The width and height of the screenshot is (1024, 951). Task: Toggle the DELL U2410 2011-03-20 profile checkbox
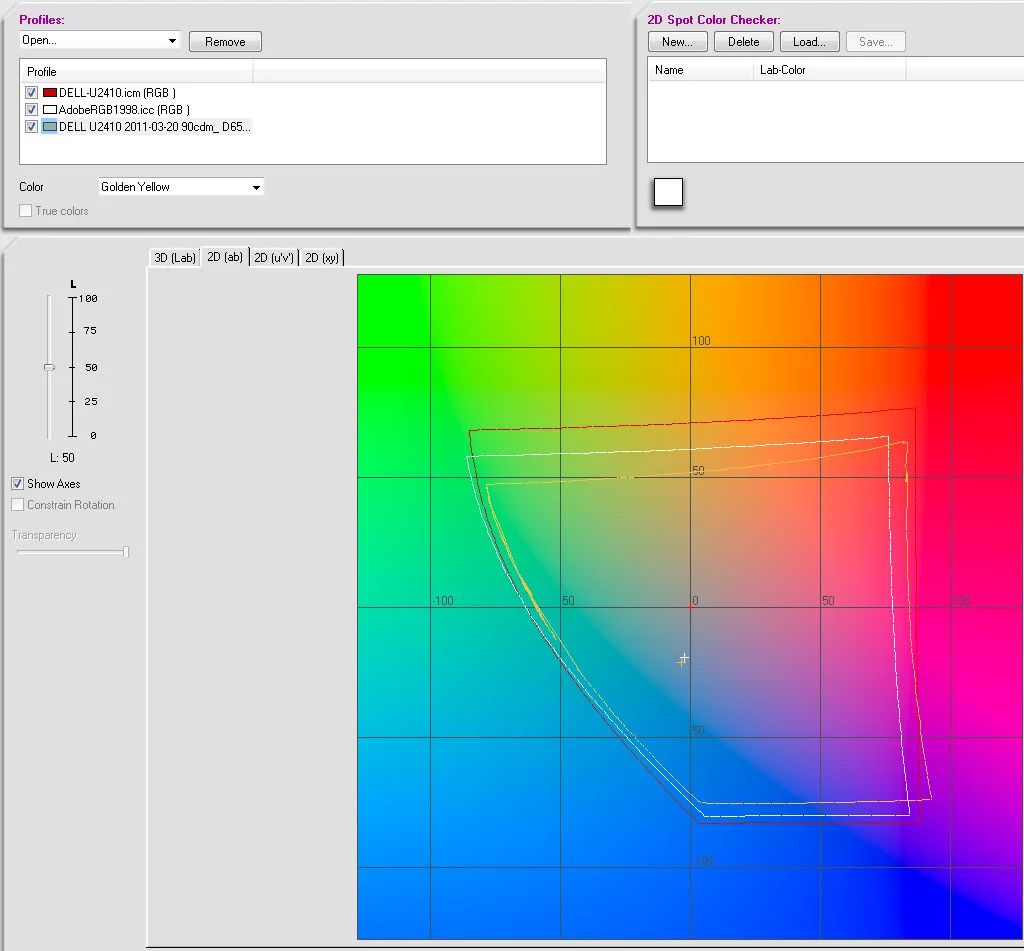[x=31, y=127]
